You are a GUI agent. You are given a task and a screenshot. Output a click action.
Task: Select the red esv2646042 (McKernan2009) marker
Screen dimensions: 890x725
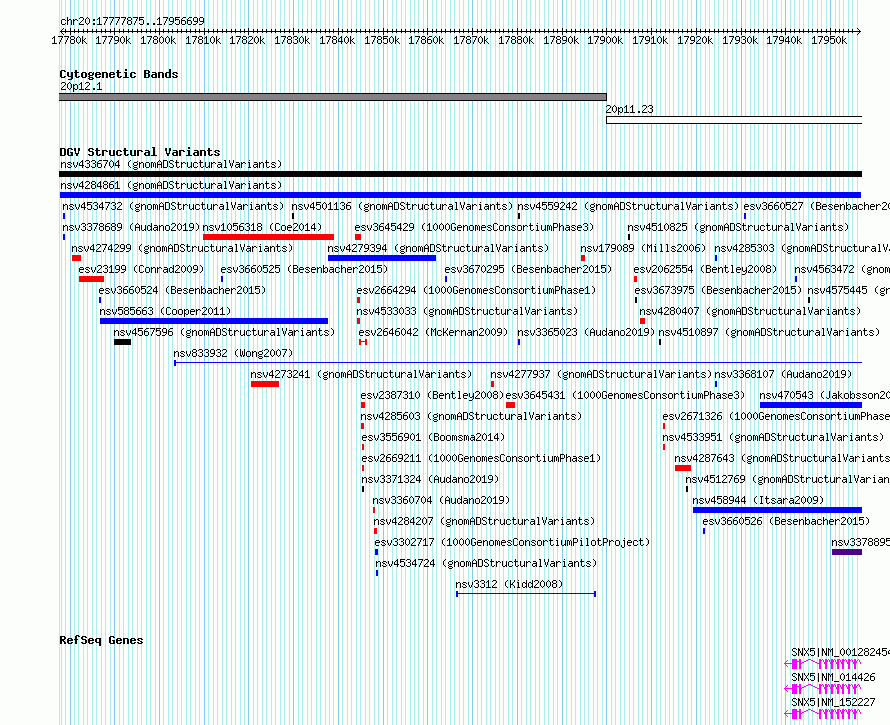363,342
